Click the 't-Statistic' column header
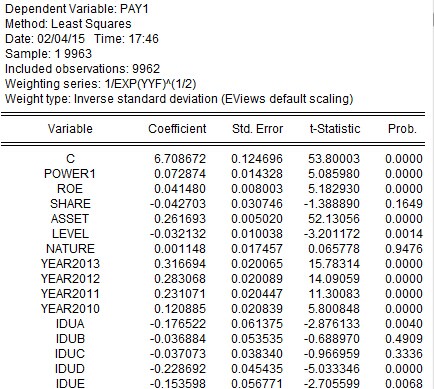 pyautogui.click(x=335, y=129)
